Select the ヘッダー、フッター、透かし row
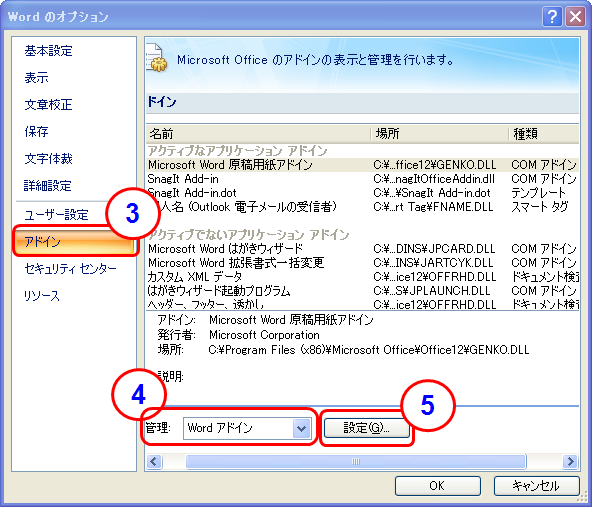 [362, 304]
